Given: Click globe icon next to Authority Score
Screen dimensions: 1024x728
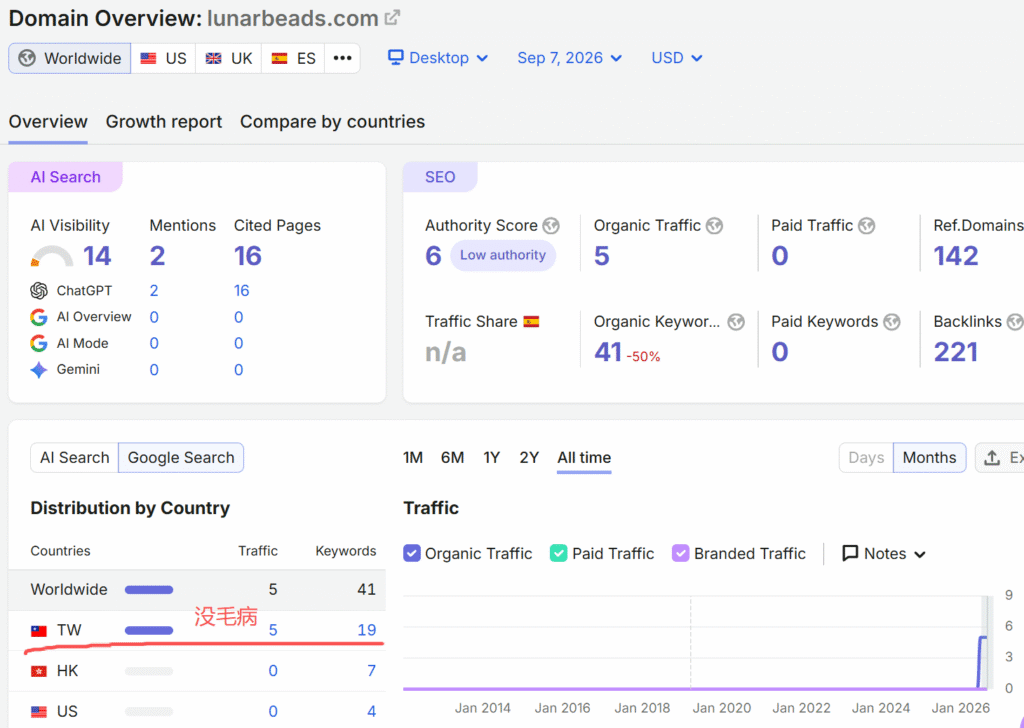Looking at the screenshot, I should (551, 226).
